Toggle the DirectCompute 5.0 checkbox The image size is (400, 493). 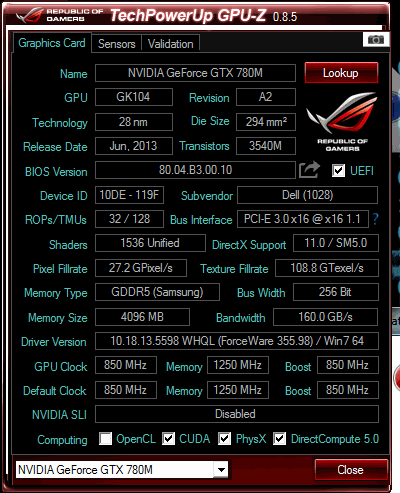279,439
